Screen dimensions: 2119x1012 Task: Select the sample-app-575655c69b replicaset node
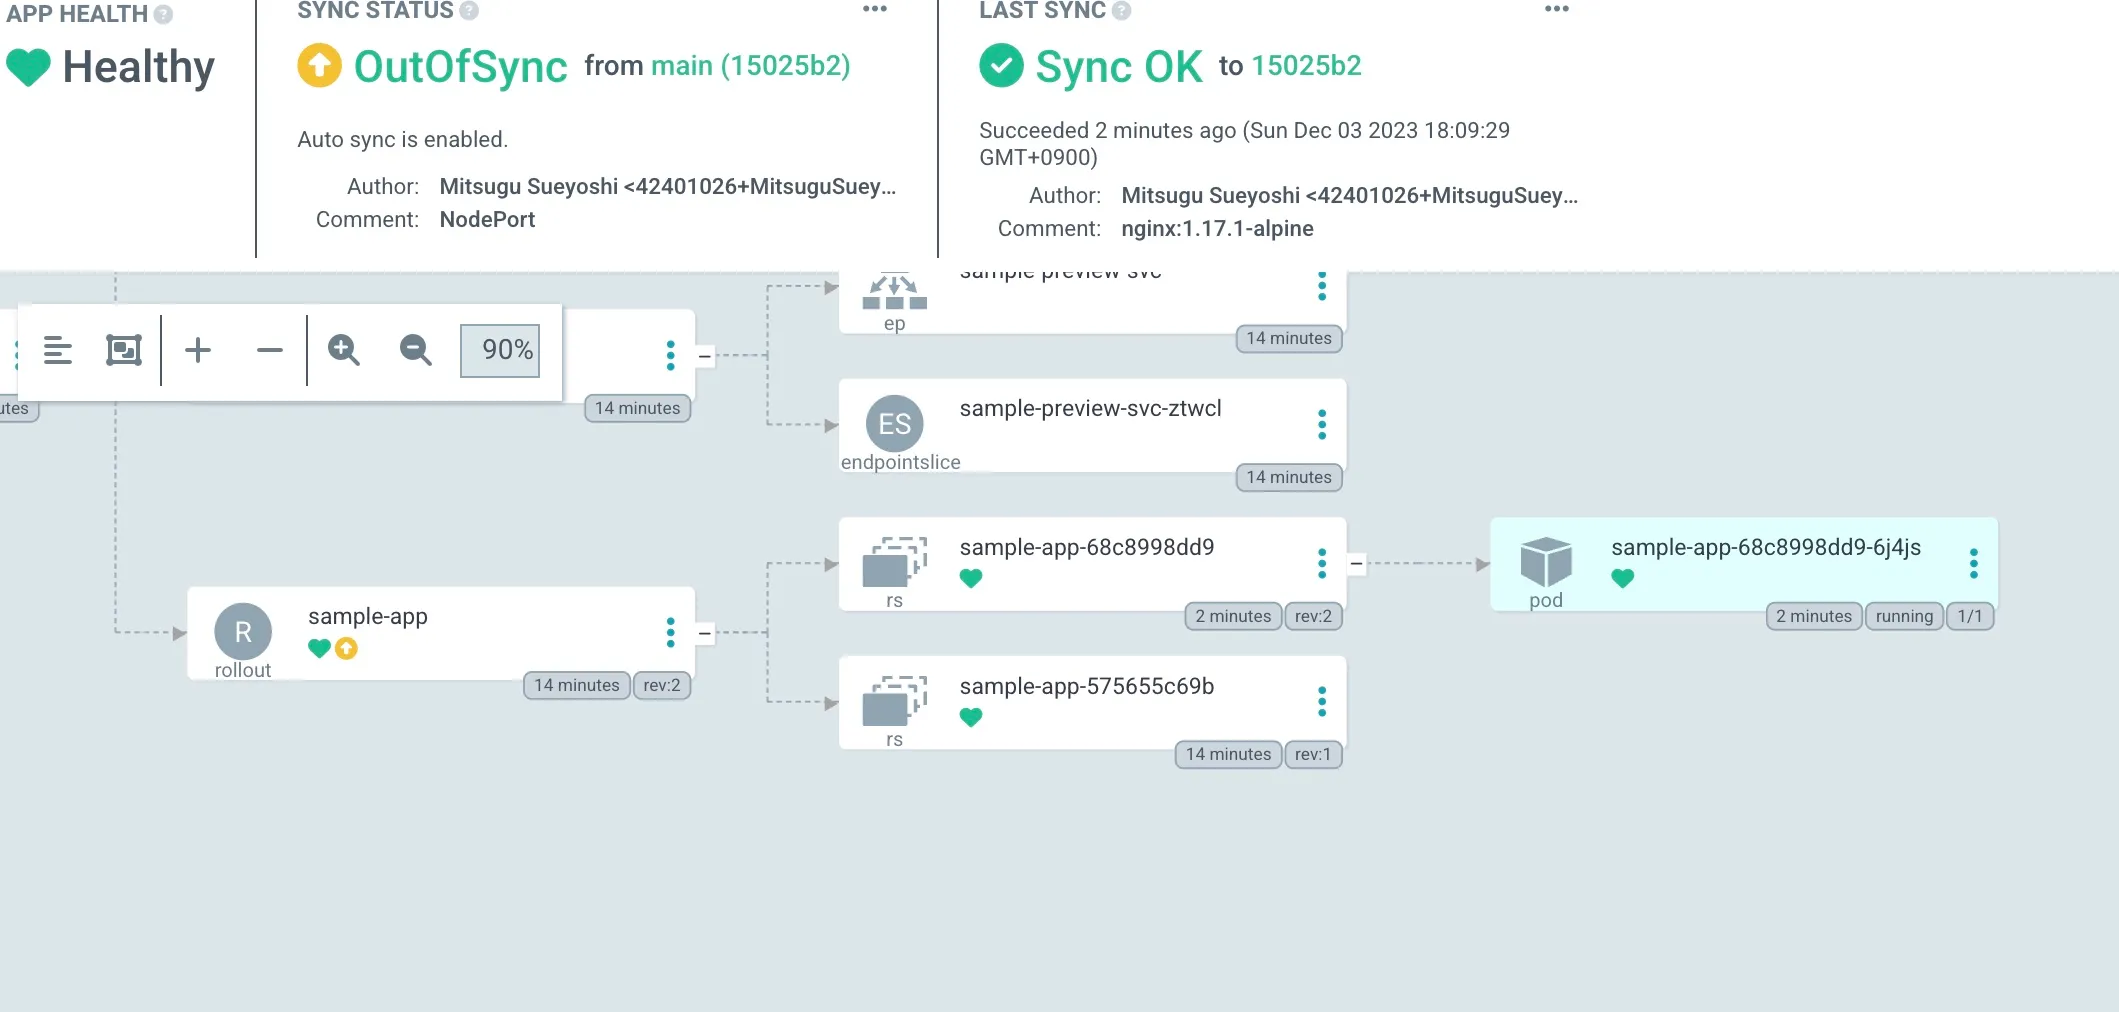click(x=1086, y=687)
